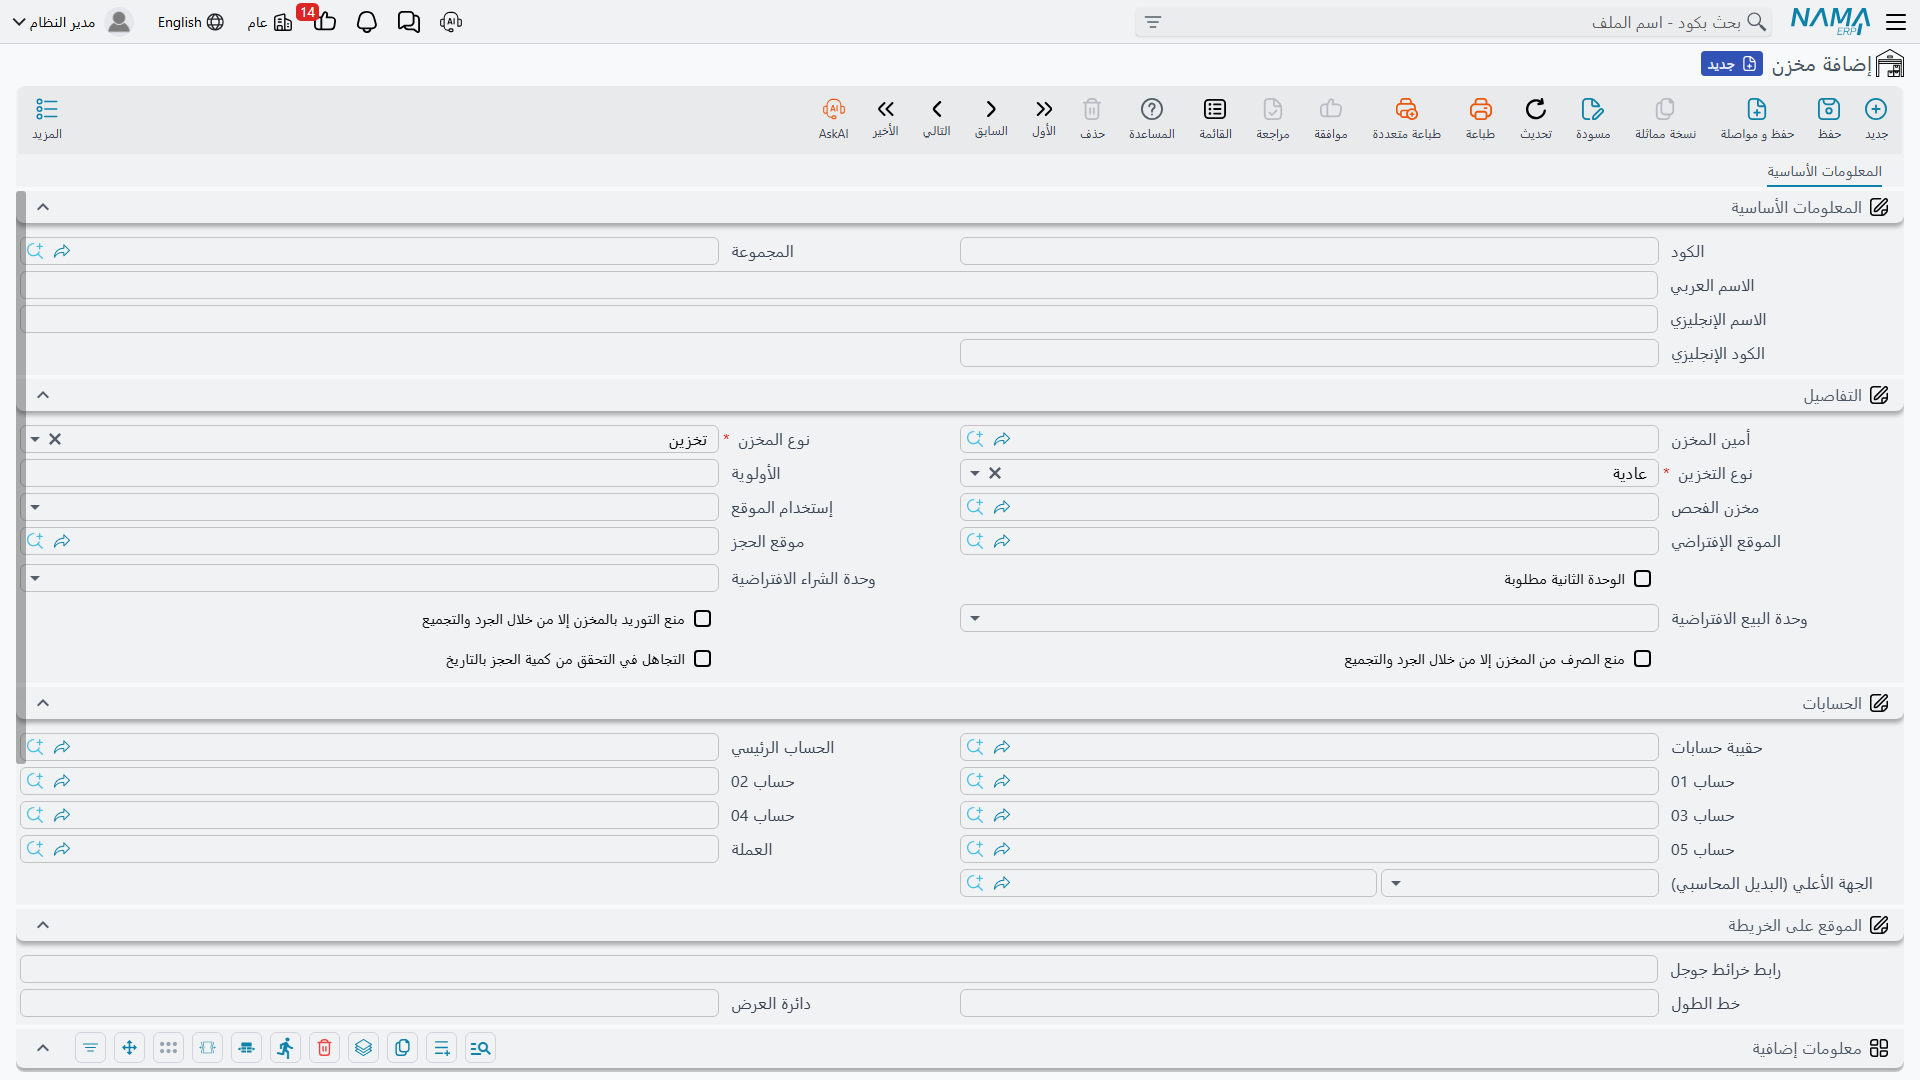Collapse the المعلومات الأساسية section chevron

[x=43, y=207]
